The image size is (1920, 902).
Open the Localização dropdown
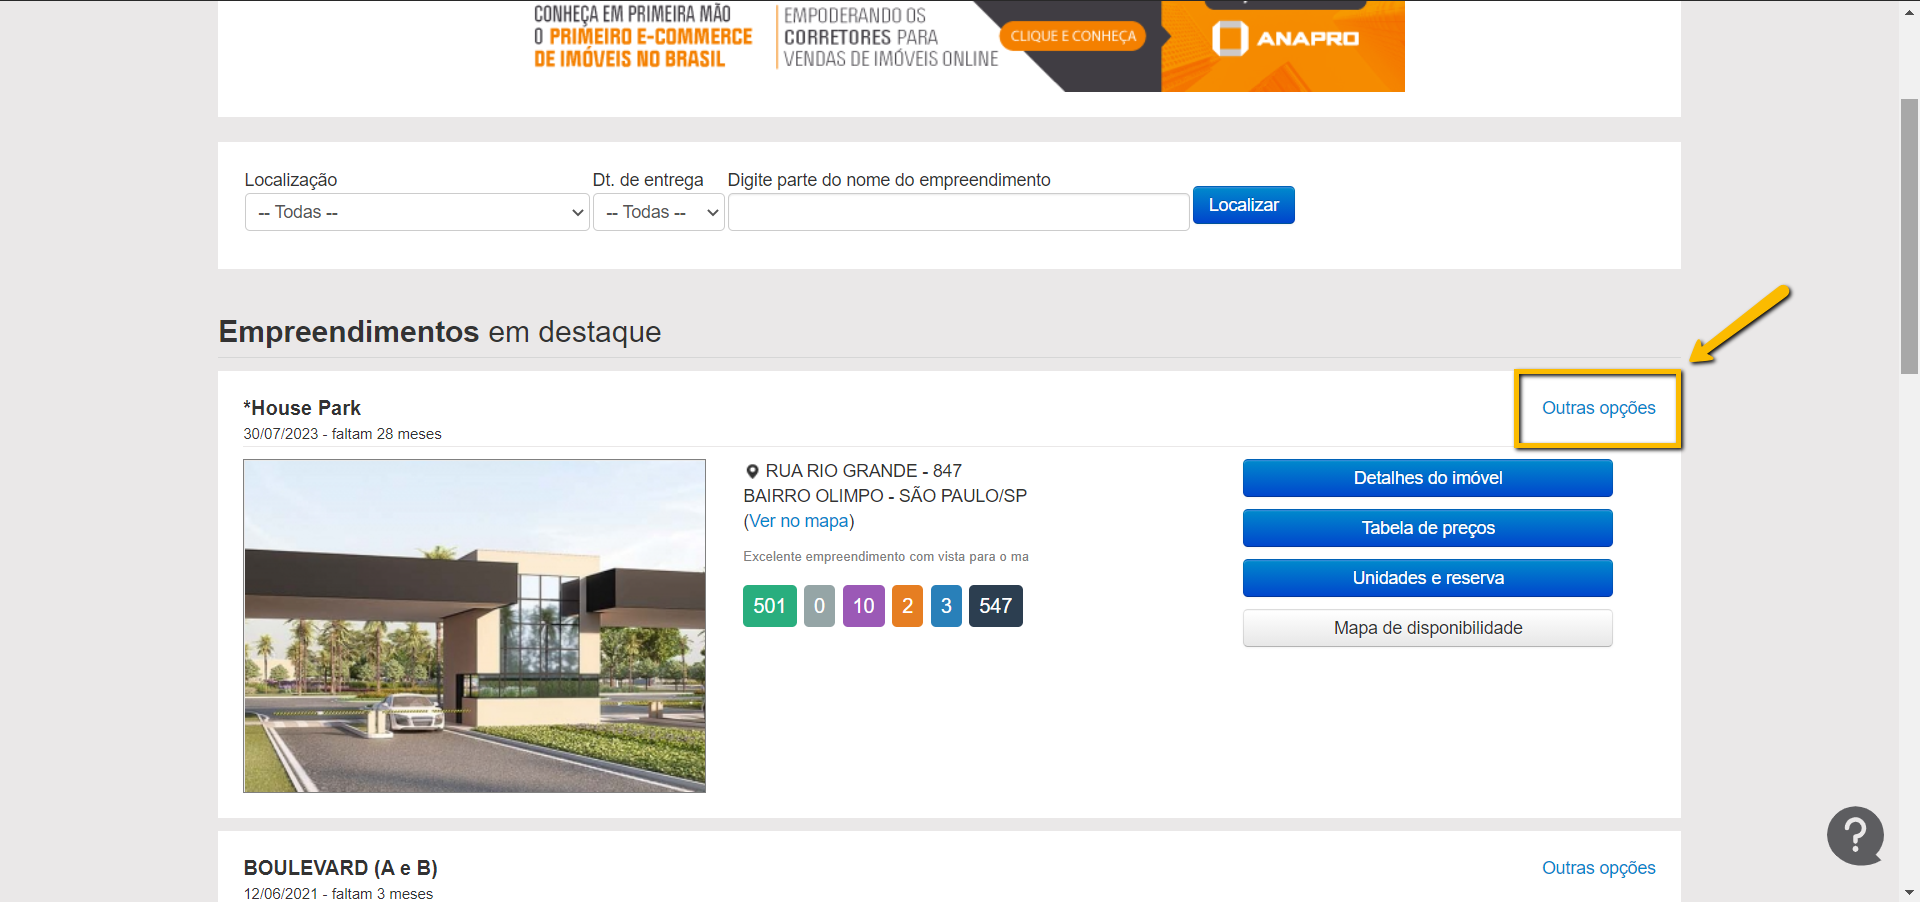417,212
